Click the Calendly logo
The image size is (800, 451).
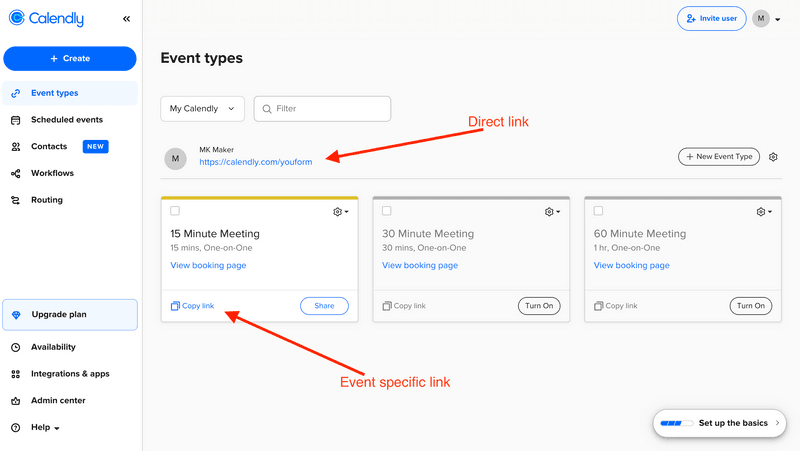point(46,18)
